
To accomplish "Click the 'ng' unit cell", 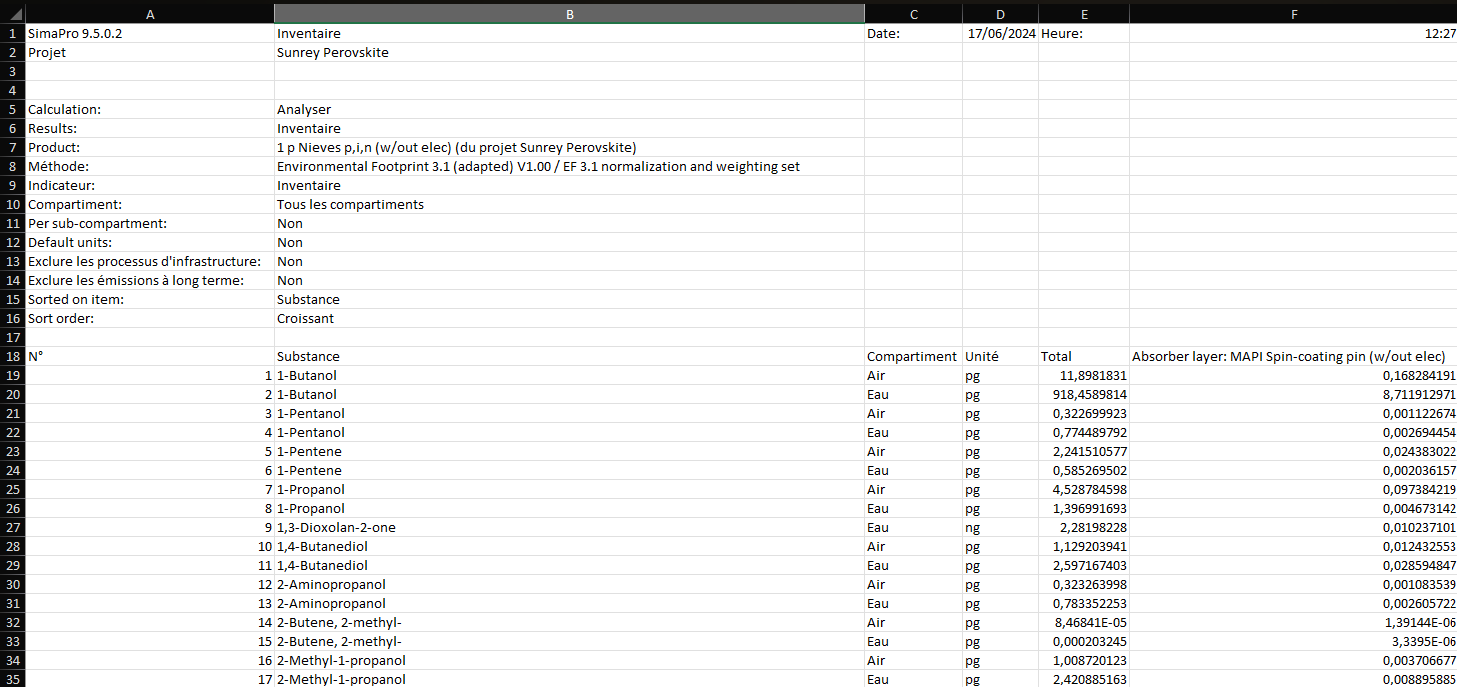I will 973,528.
